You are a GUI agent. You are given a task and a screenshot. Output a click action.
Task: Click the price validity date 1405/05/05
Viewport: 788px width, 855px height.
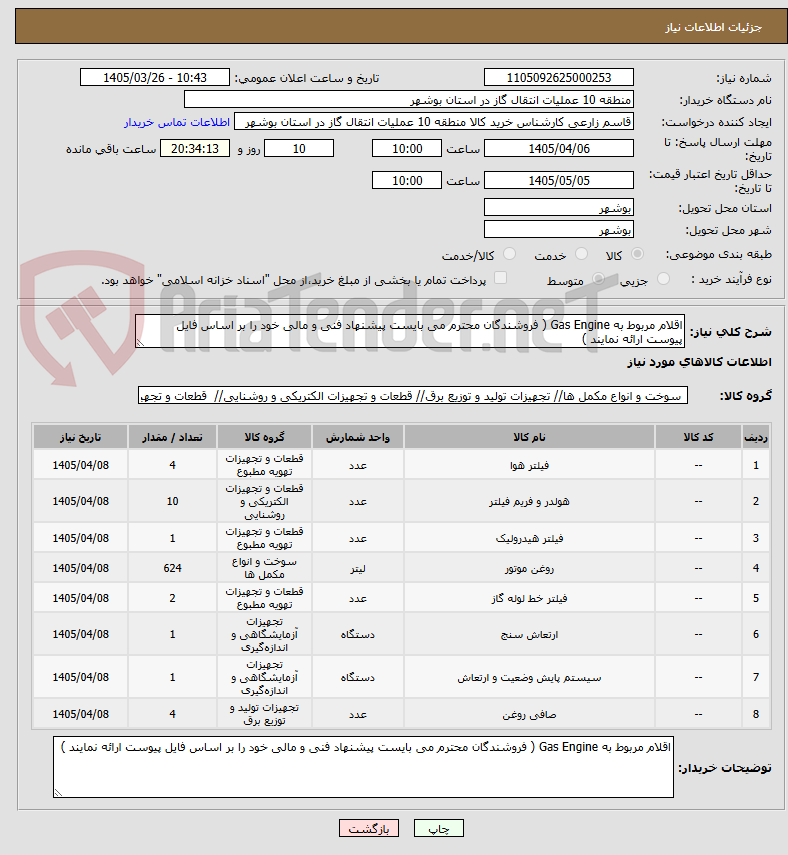(x=558, y=180)
